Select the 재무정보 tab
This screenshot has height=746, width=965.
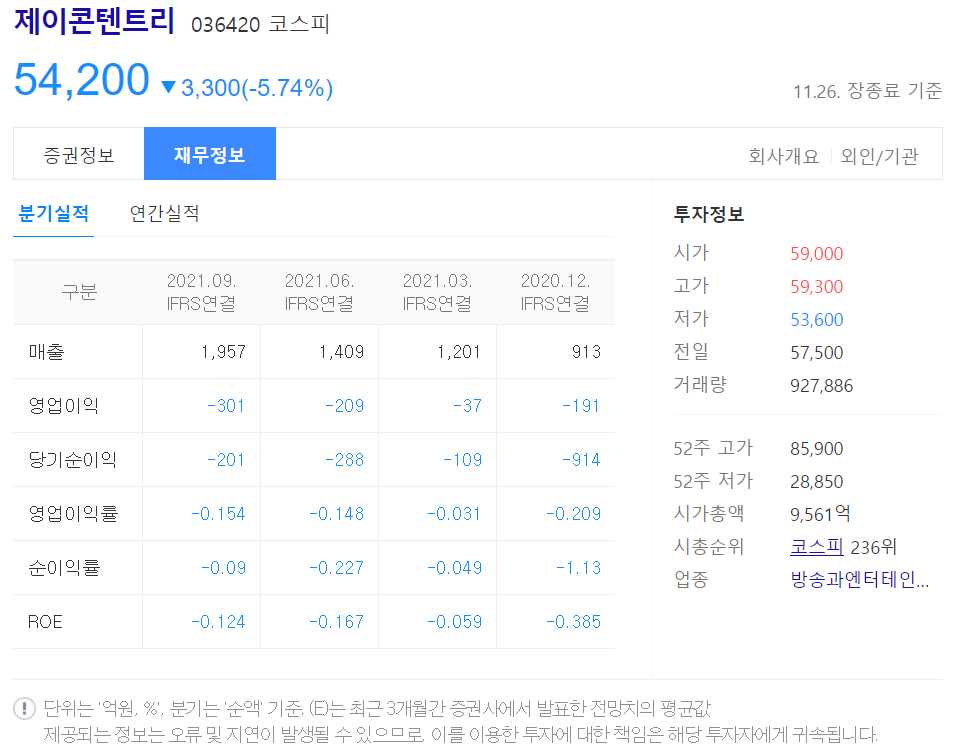pos(210,154)
